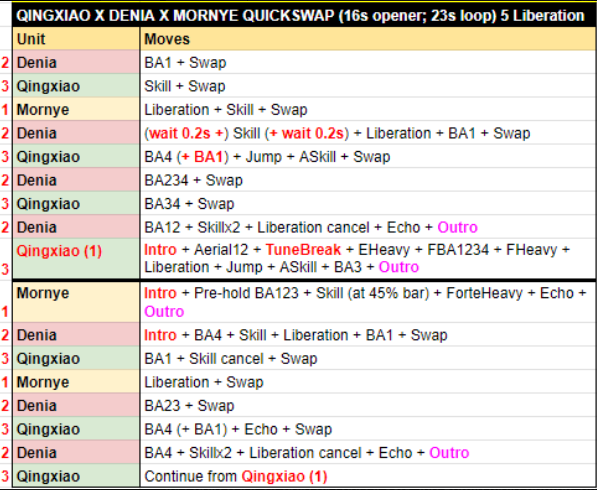Select the 'BA1 + Swap' moves cell
This screenshot has width=597, height=490.
(367, 62)
